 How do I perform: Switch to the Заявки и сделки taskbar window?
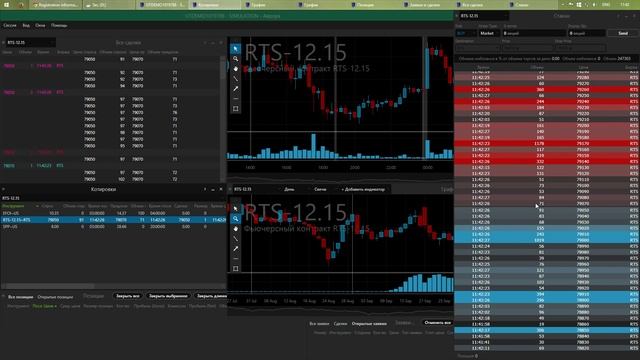point(427,5)
